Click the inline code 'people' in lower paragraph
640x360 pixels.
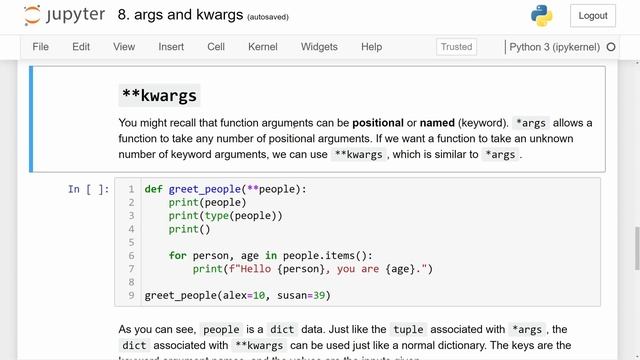221,329
